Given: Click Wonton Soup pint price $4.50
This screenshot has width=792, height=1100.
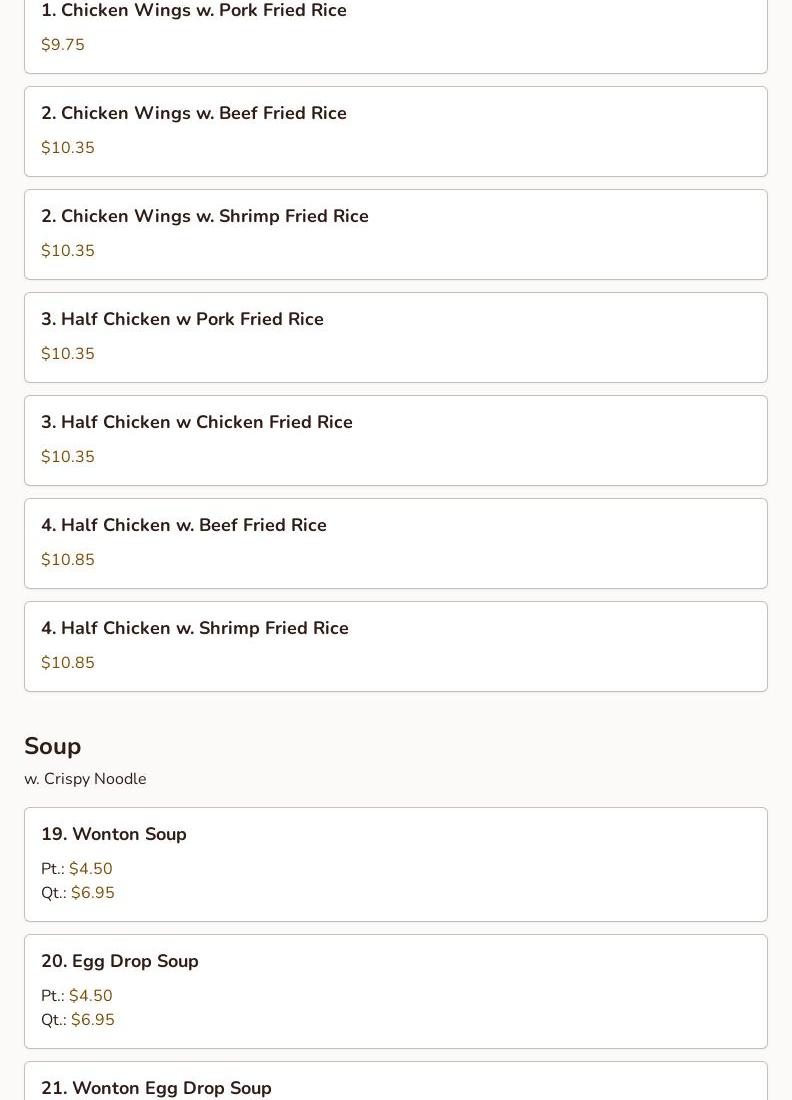Looking at the screenshot, I should pos(90,868).
